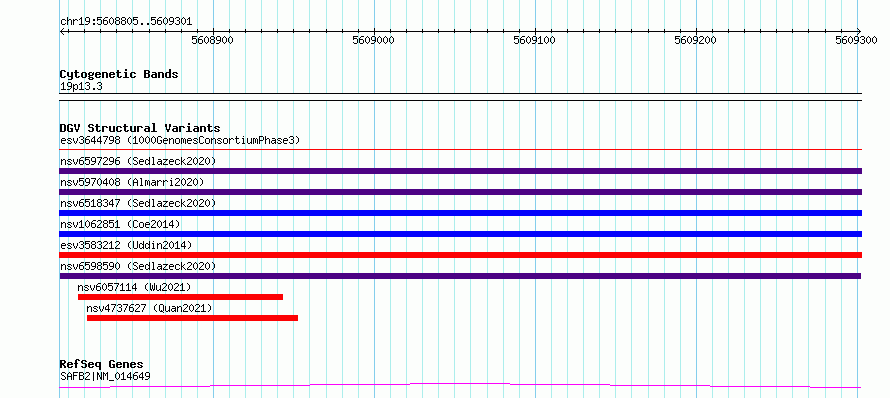Viewport: 890px width, 398px height.
Task: Click the purple nsv6598590 variant bar
Action: click(x=460, y=276)
